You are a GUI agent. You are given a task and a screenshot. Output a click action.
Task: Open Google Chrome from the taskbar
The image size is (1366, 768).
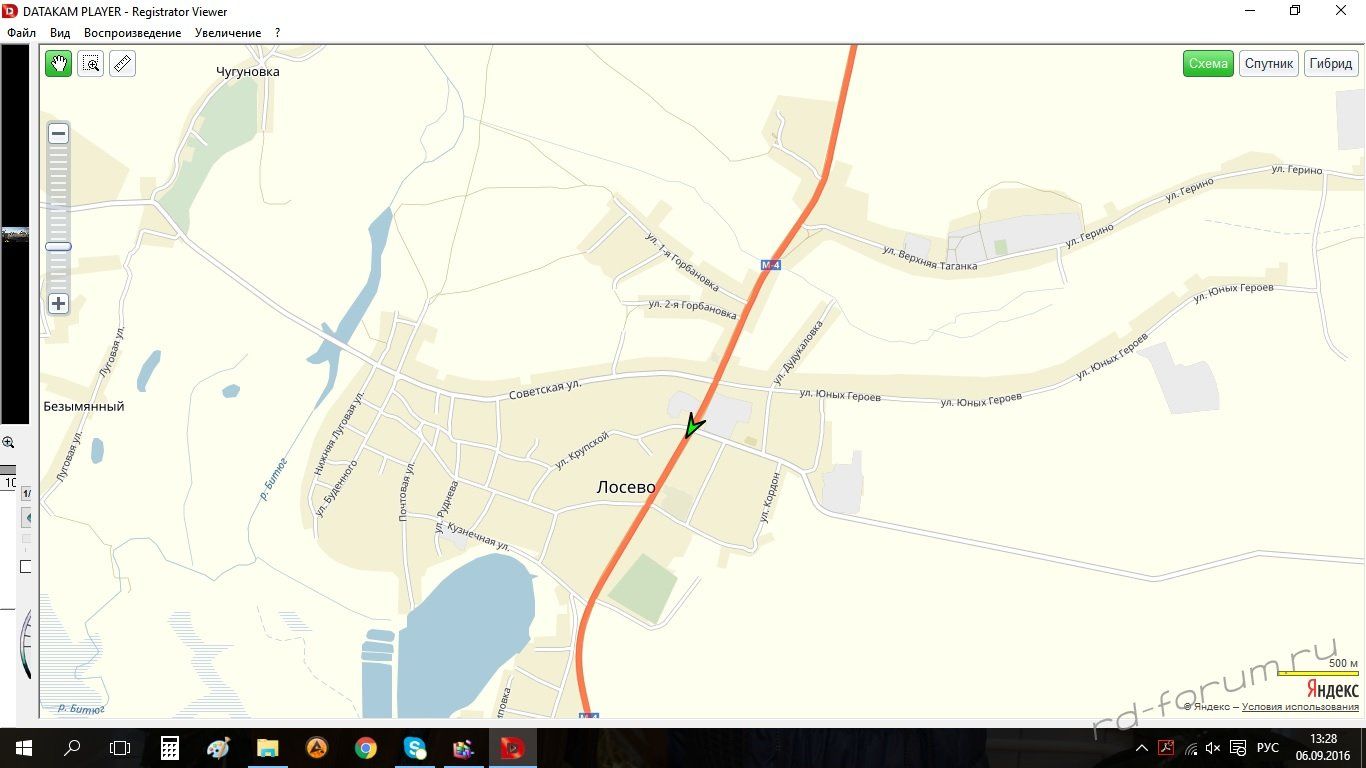(x=366, y=747)
